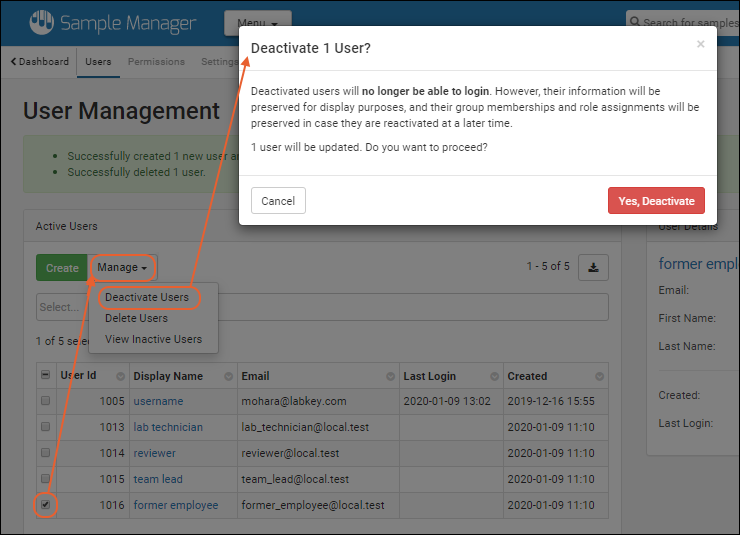Select Deactivate Users from Manage menu
The height and width of the screenshot is (535, 740).
147,297
